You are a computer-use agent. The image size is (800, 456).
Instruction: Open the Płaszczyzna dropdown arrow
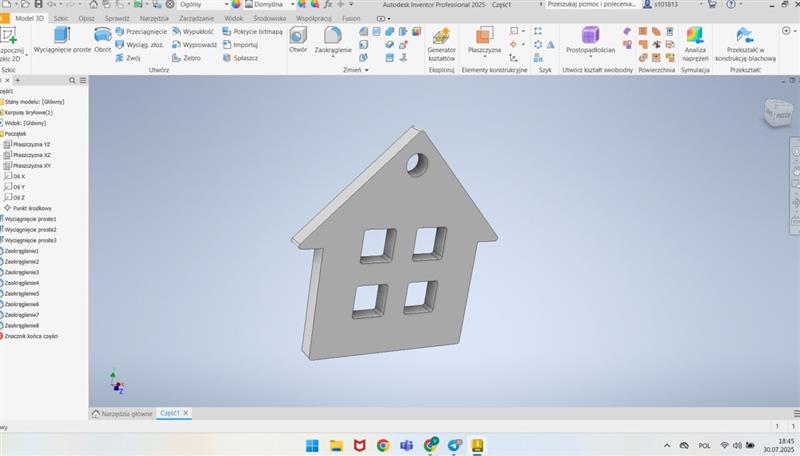[x=484, y=57]
